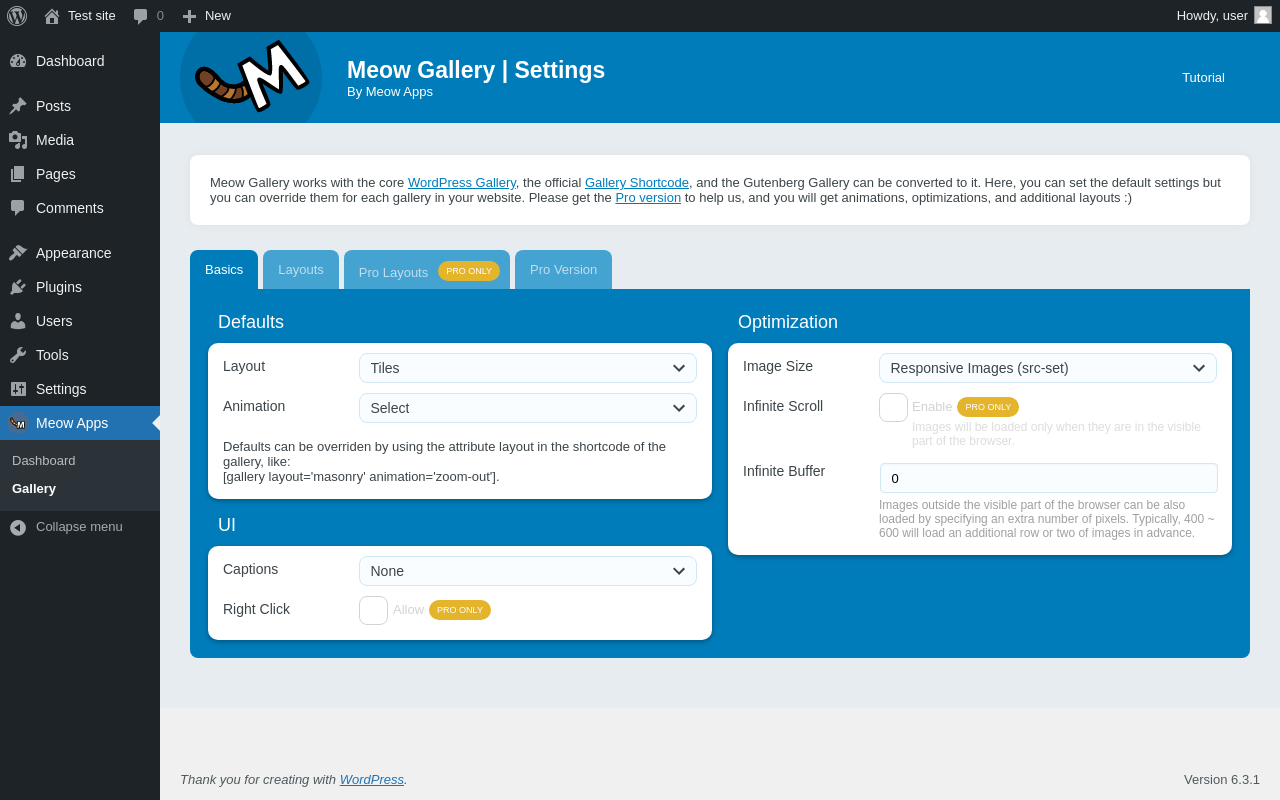Open the Gallery Shortcode link
The width and height of the screenshot is (1280, 800).
pos(637,183)
